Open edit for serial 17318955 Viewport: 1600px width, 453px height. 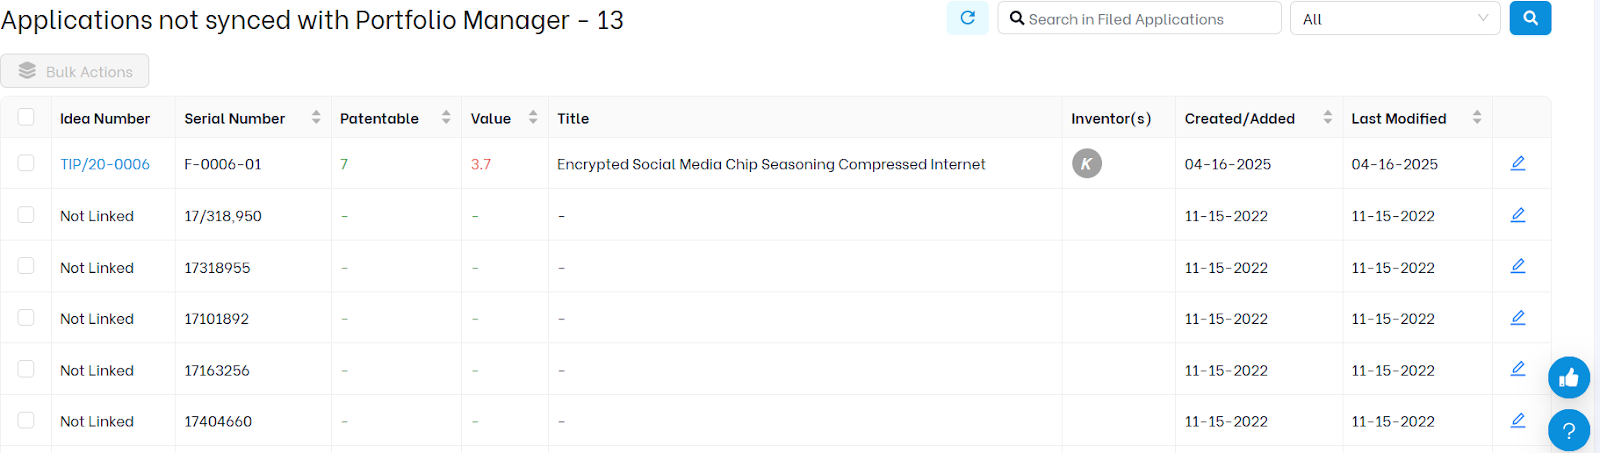[x=1517, y=266]
